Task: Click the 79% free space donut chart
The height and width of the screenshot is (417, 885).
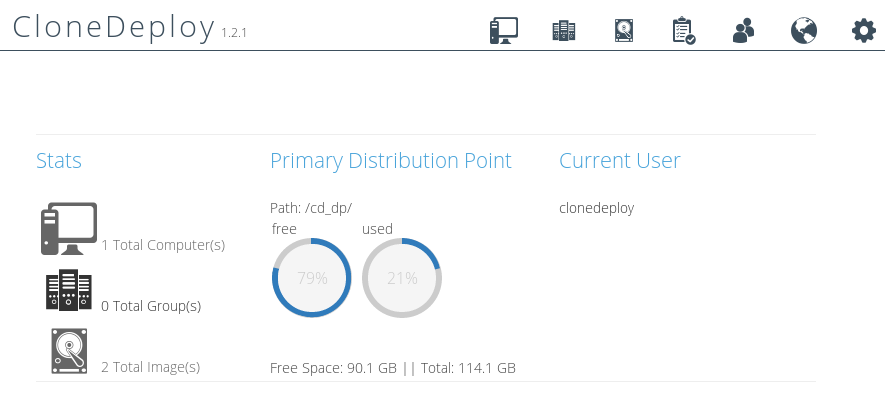Action: 312,278
